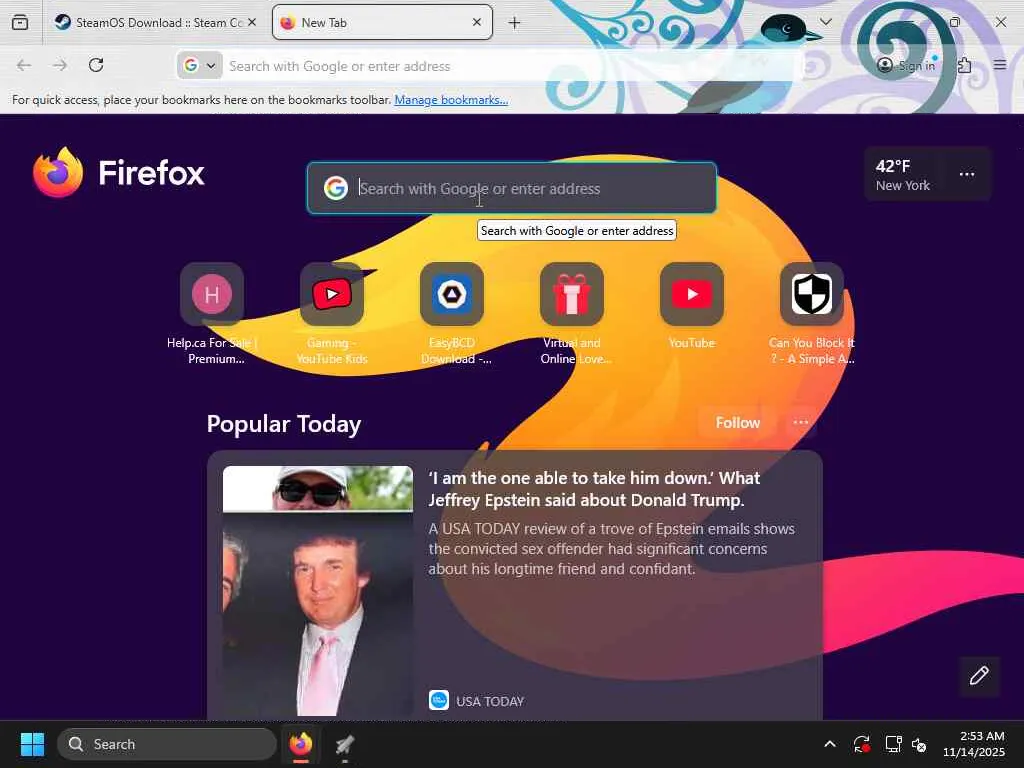Click the display network tray icon

pyautogui.click(x=893, y=744)
